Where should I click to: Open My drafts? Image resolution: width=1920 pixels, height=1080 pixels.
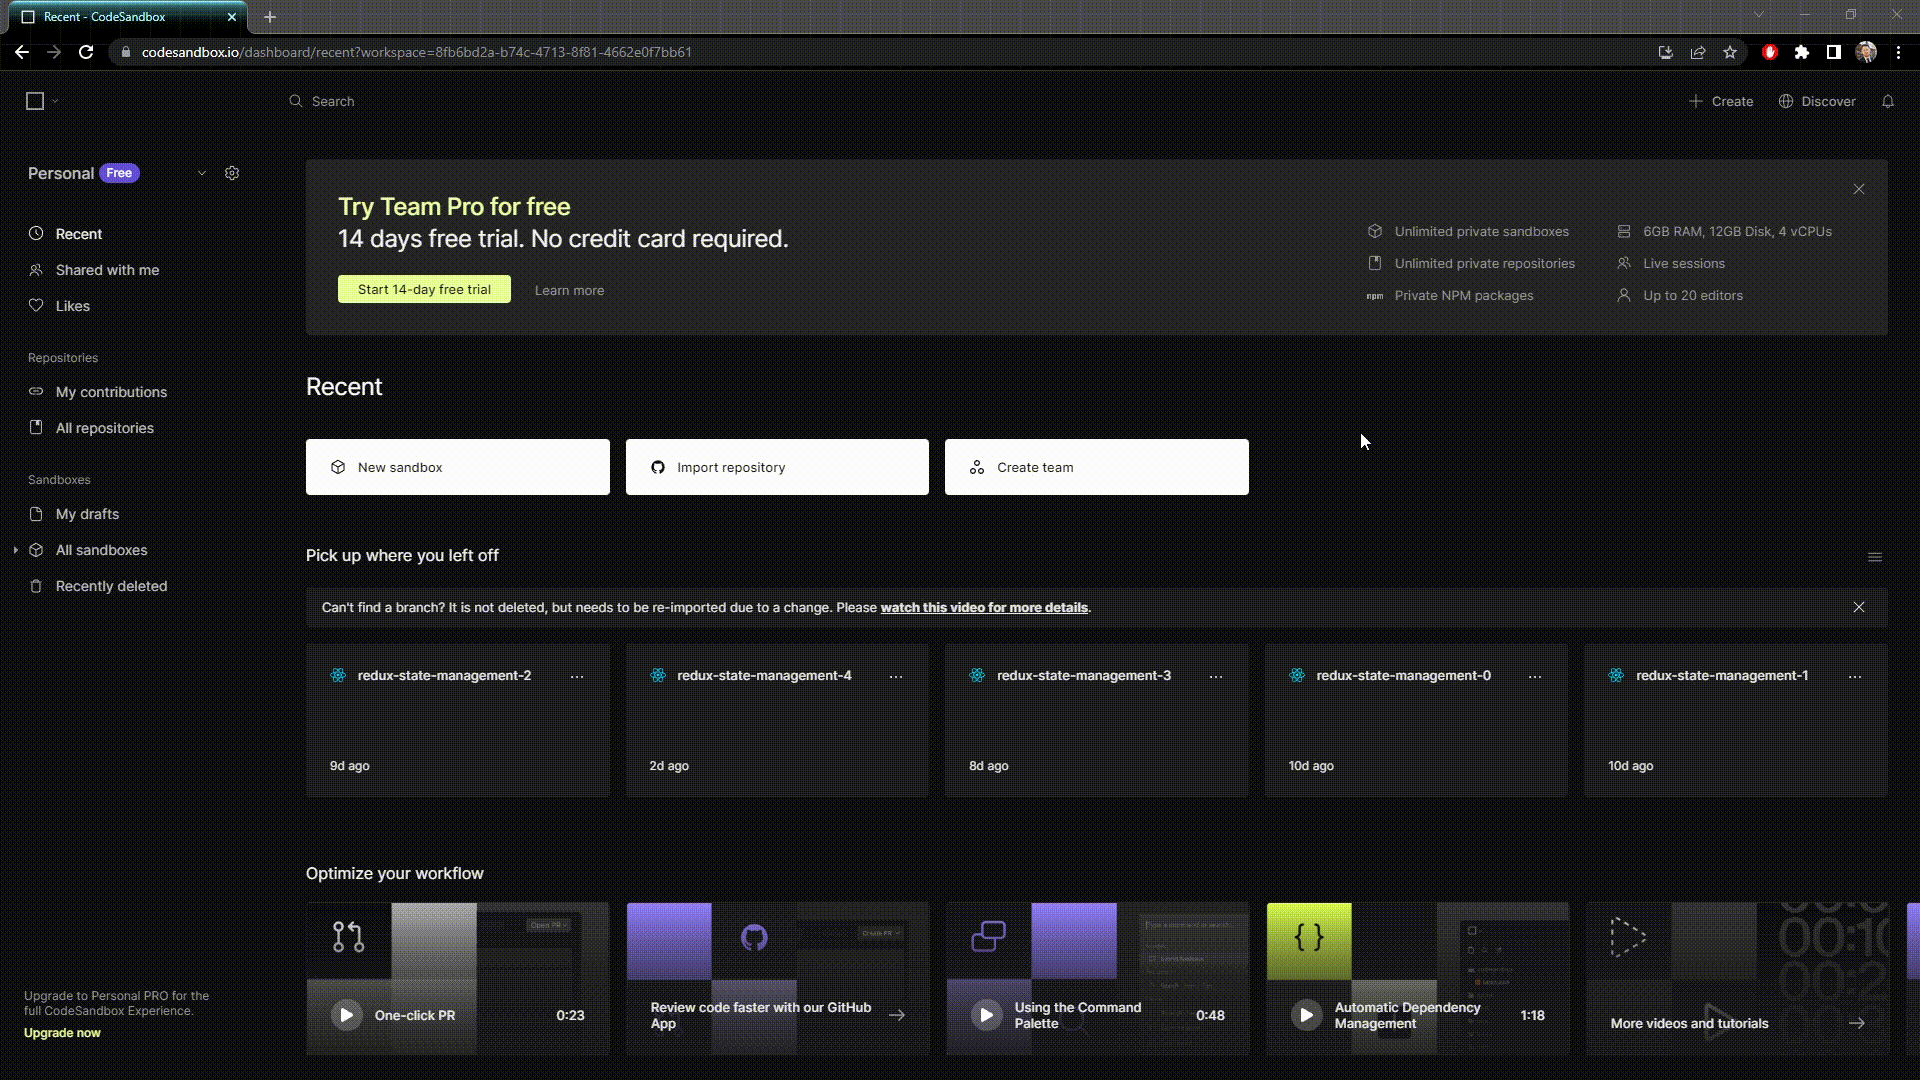click(87, 514)
